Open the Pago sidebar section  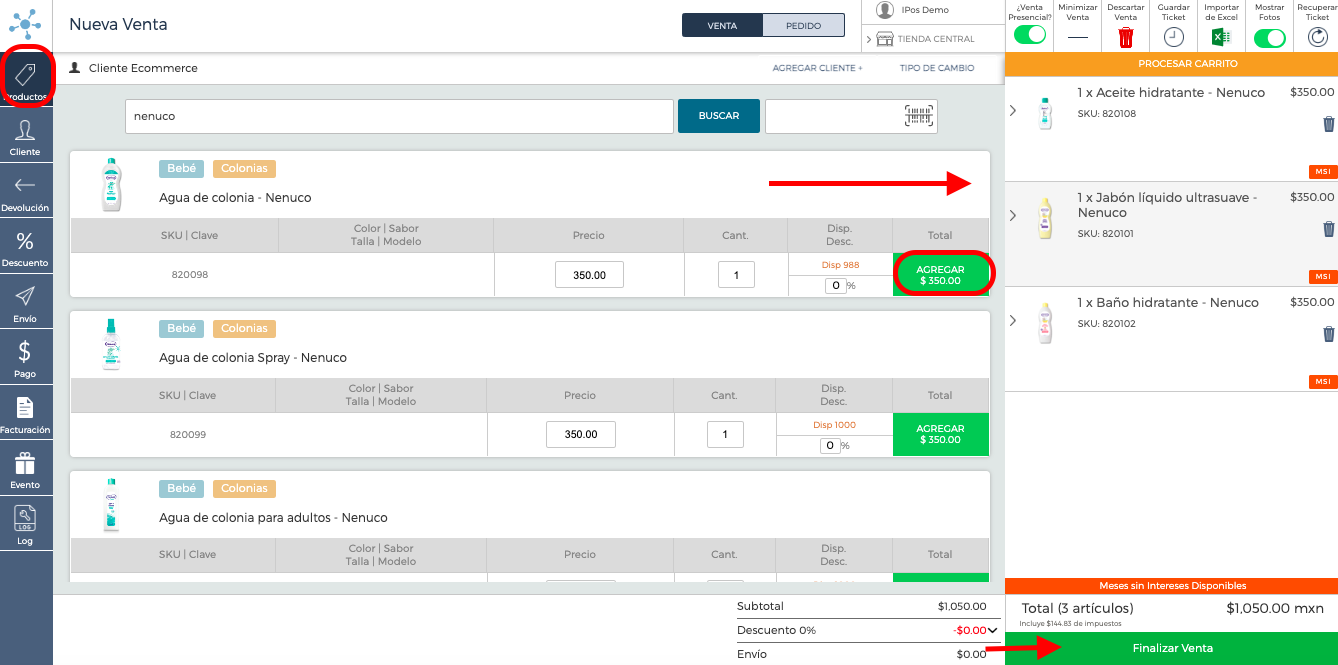[x=25, y=359]
